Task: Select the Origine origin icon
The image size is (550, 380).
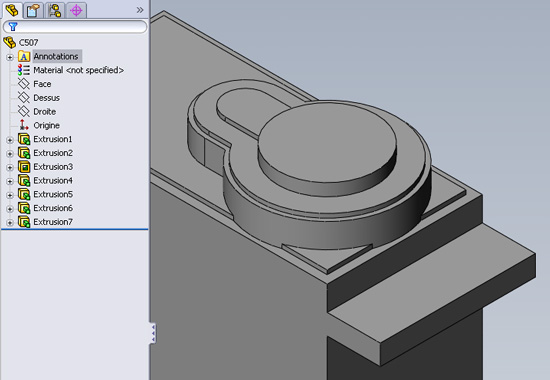Action: coord(24,125)
